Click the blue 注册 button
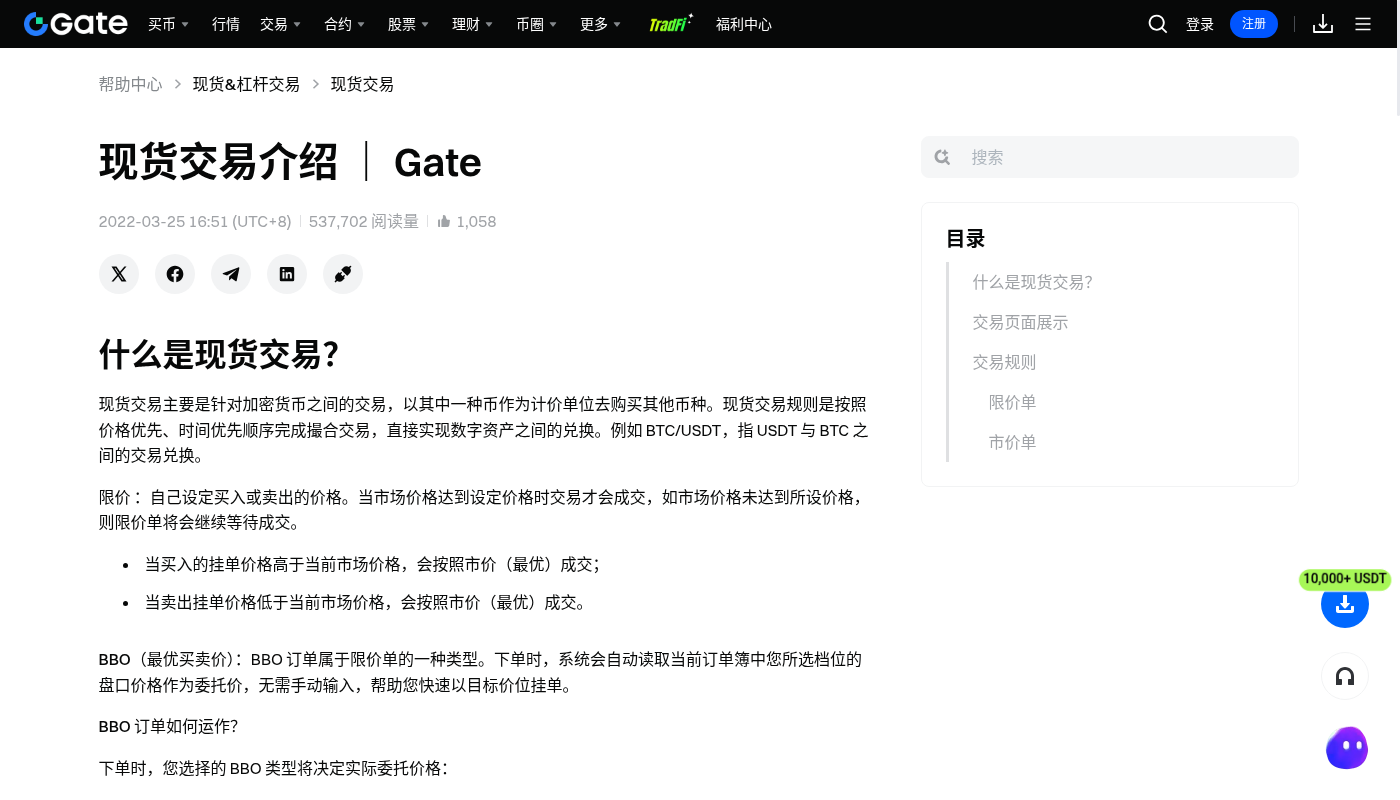The width and height of the screenshot is (1400, 800). (1254, 24)
